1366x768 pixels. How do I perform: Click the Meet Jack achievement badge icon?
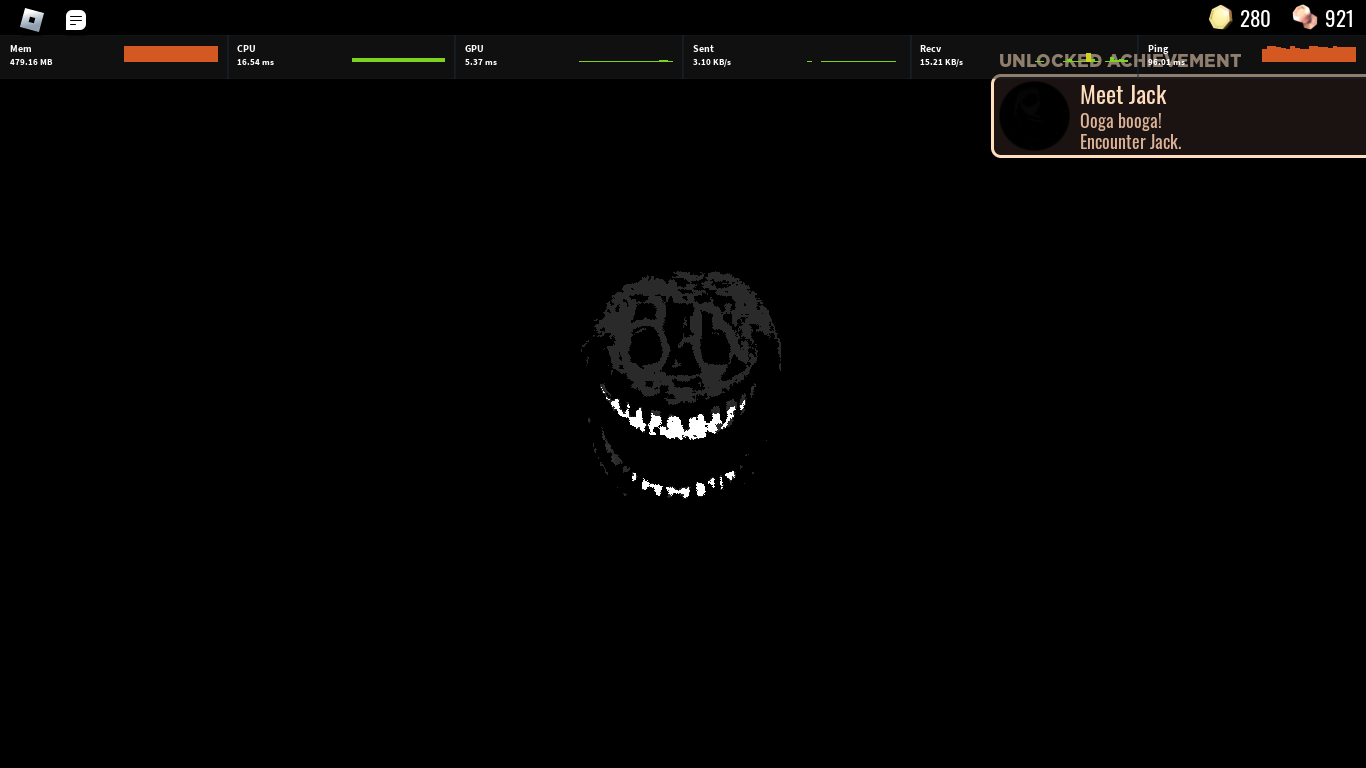[x=1034, y=115]
